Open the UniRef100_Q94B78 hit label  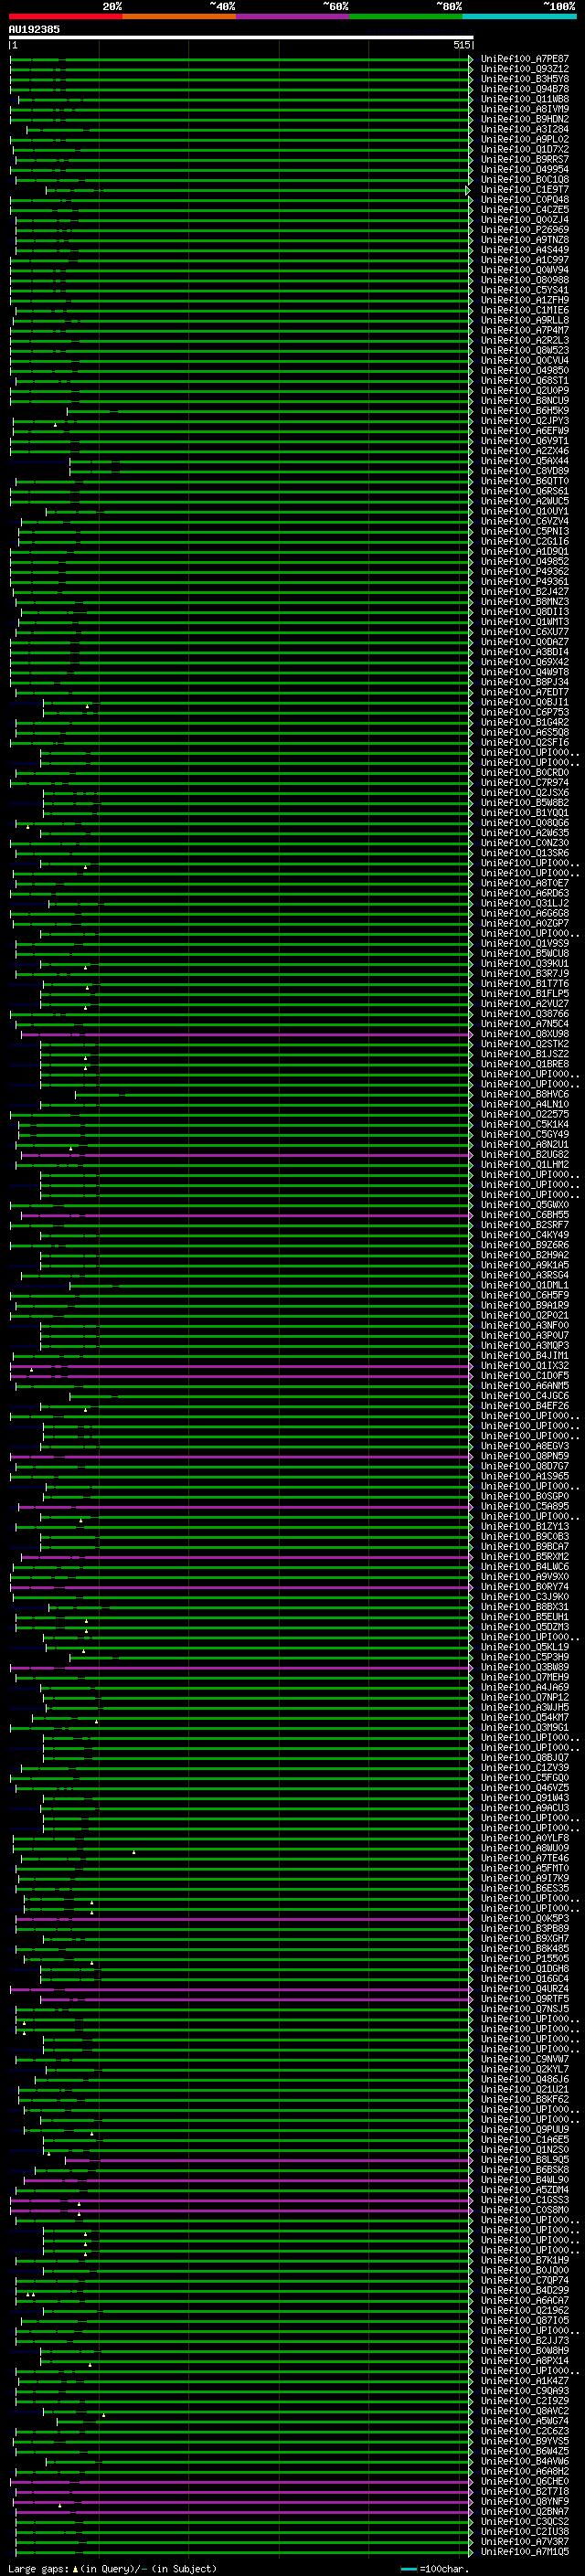tap(525, 89)
